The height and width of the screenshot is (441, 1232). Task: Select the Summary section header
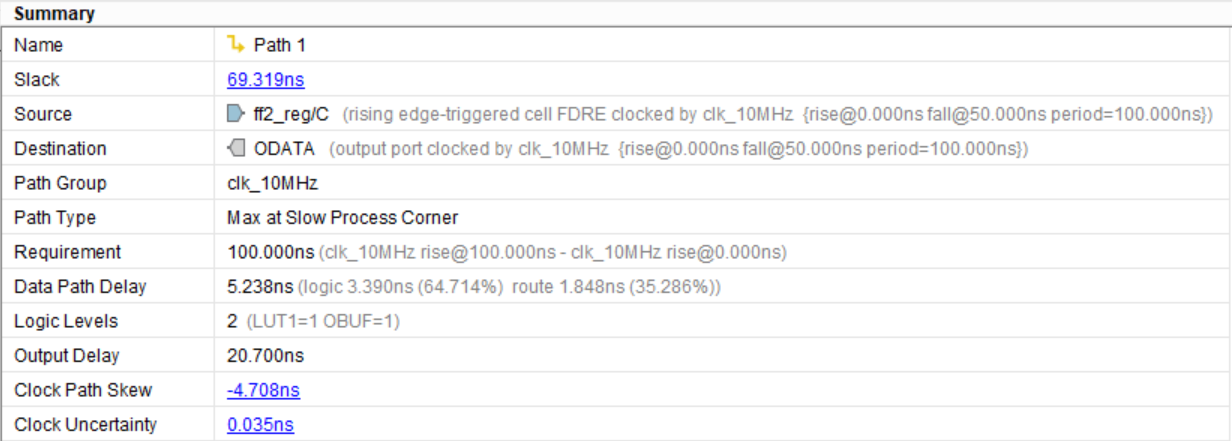coord(54,14)
